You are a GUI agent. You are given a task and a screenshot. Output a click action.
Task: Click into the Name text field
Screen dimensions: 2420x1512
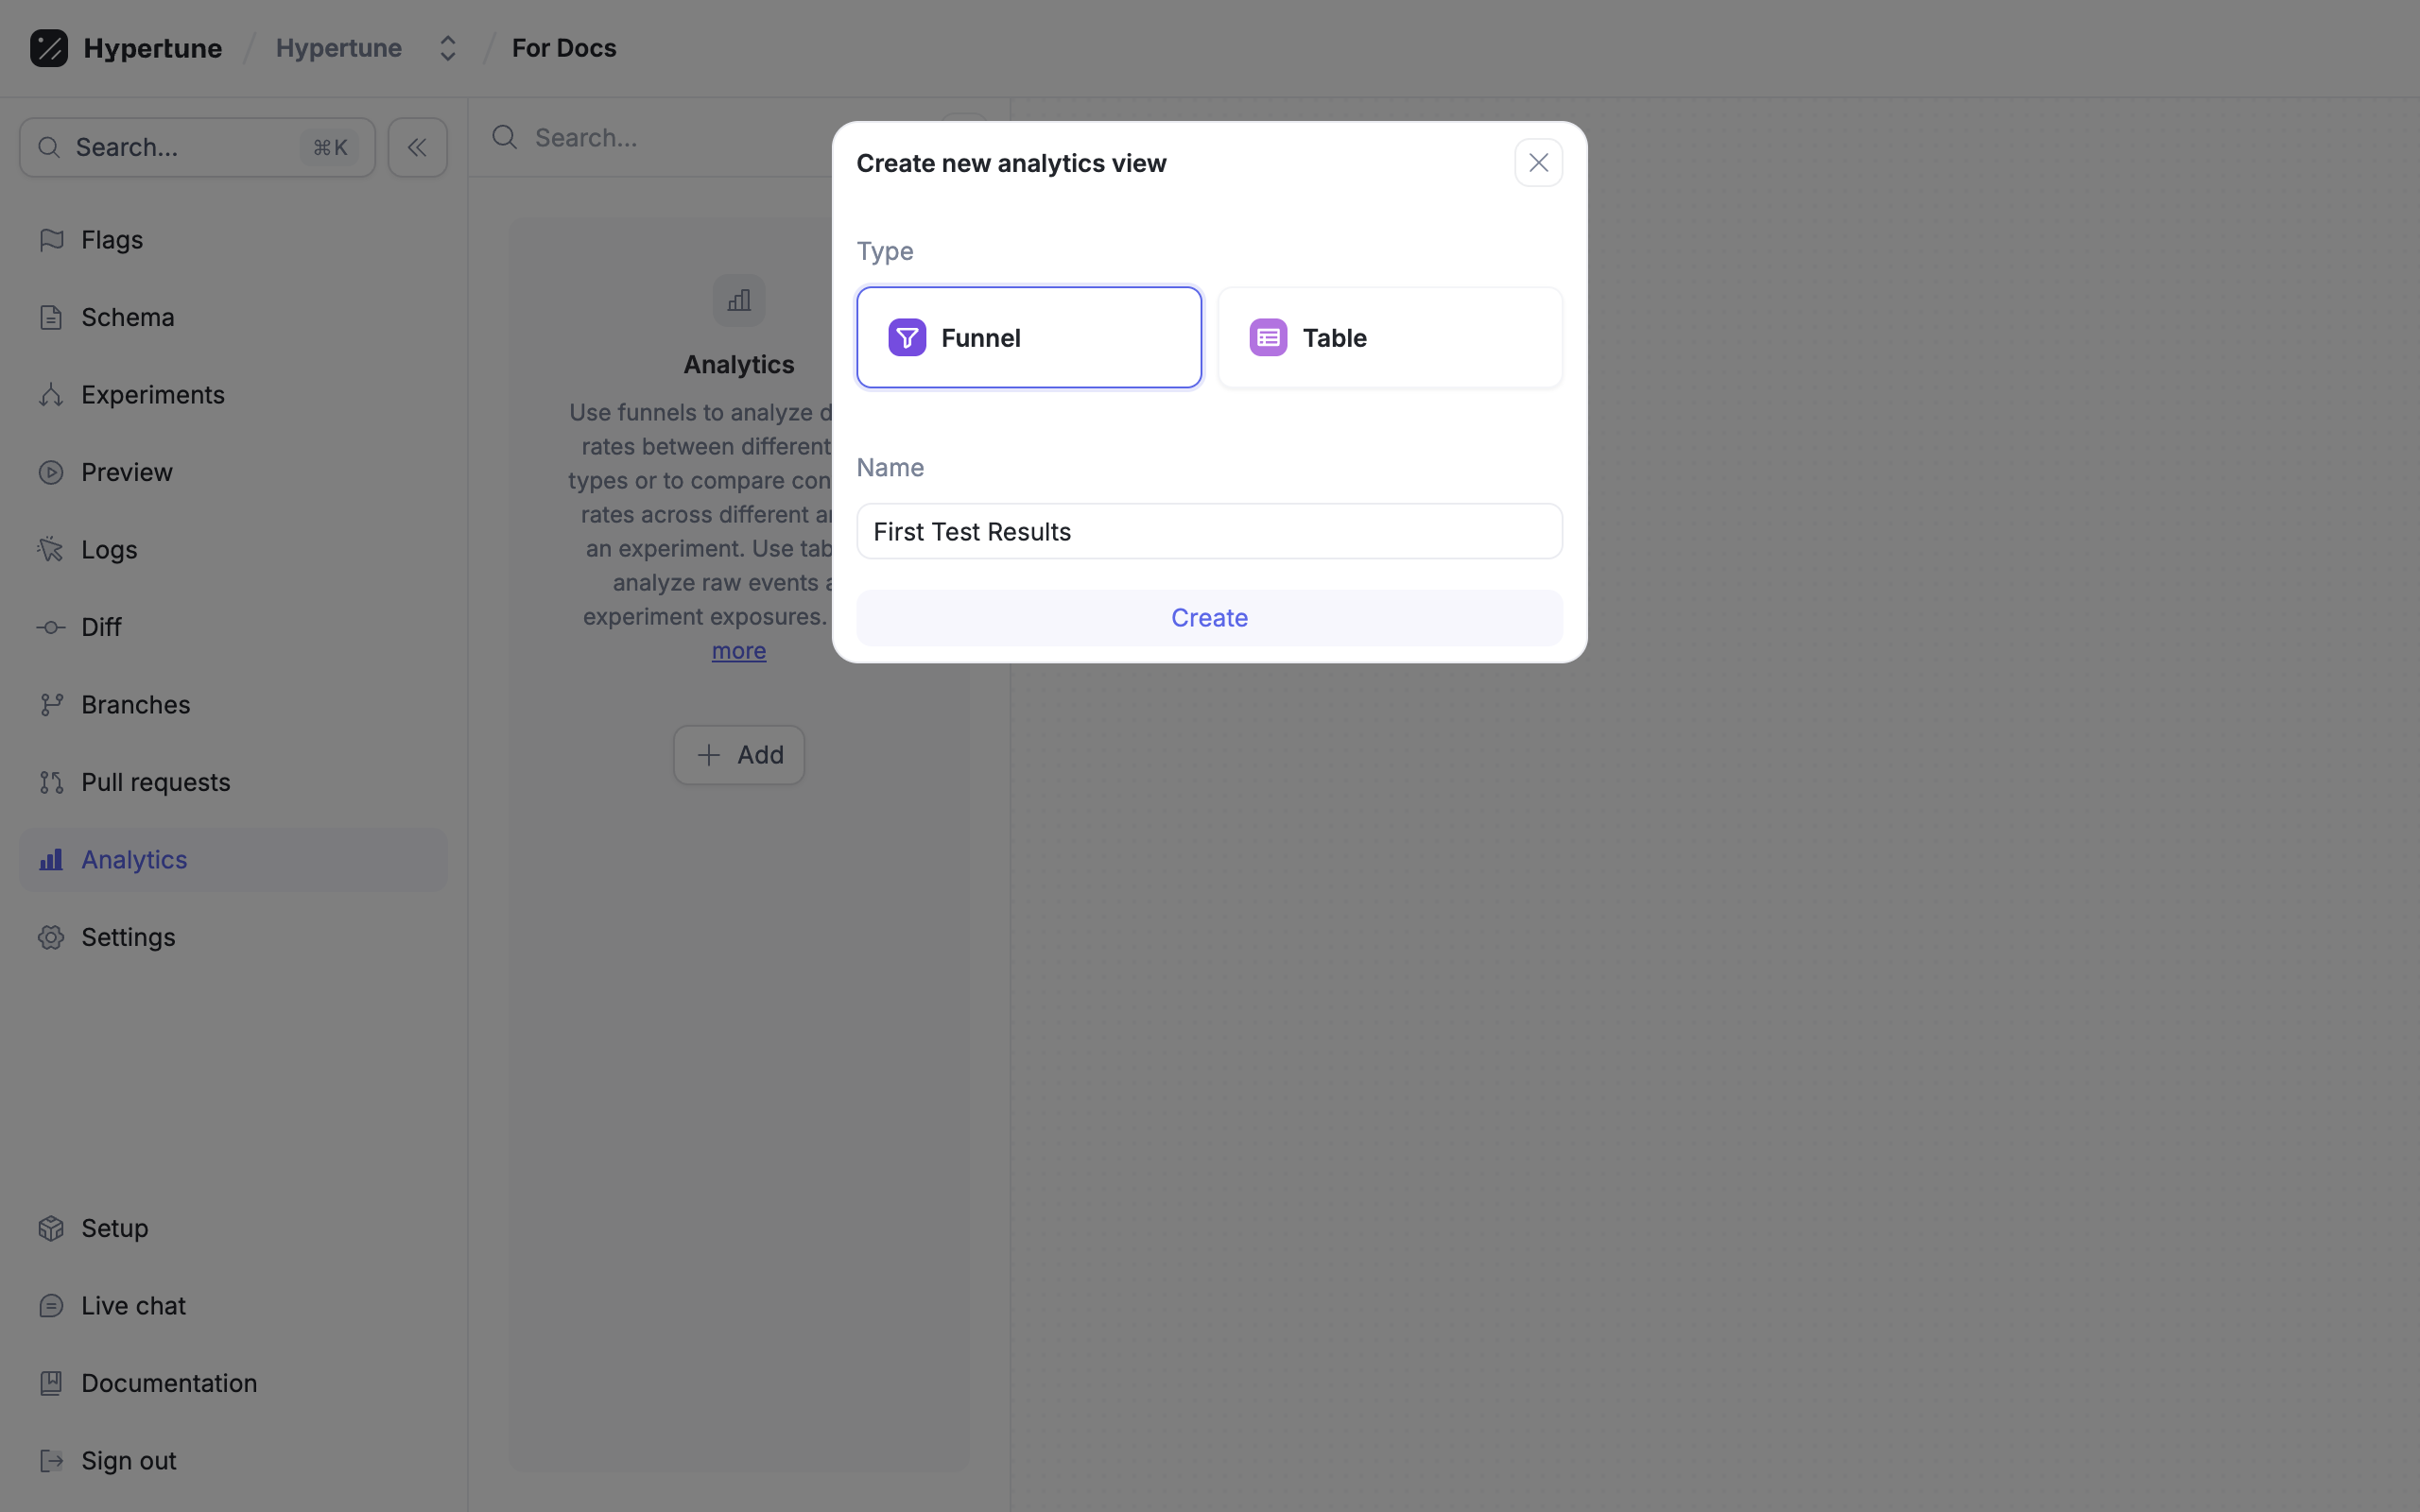coord(1208,532)
